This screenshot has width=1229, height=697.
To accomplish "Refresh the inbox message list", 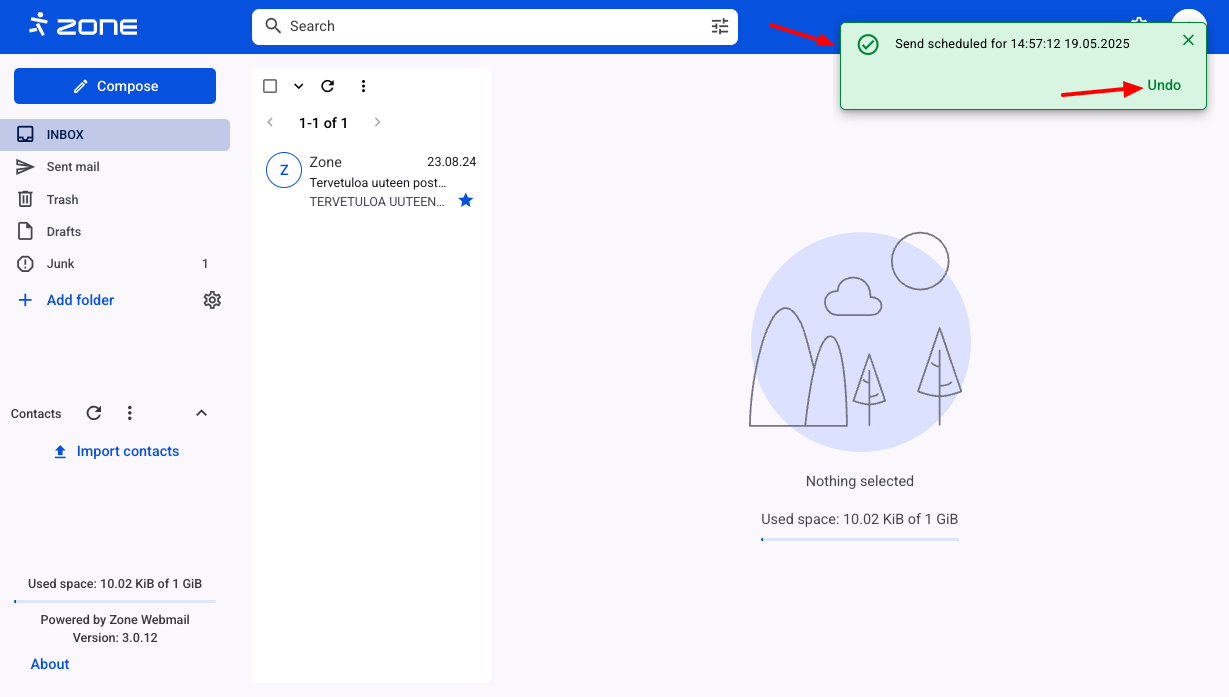I will tap(327, 86).
